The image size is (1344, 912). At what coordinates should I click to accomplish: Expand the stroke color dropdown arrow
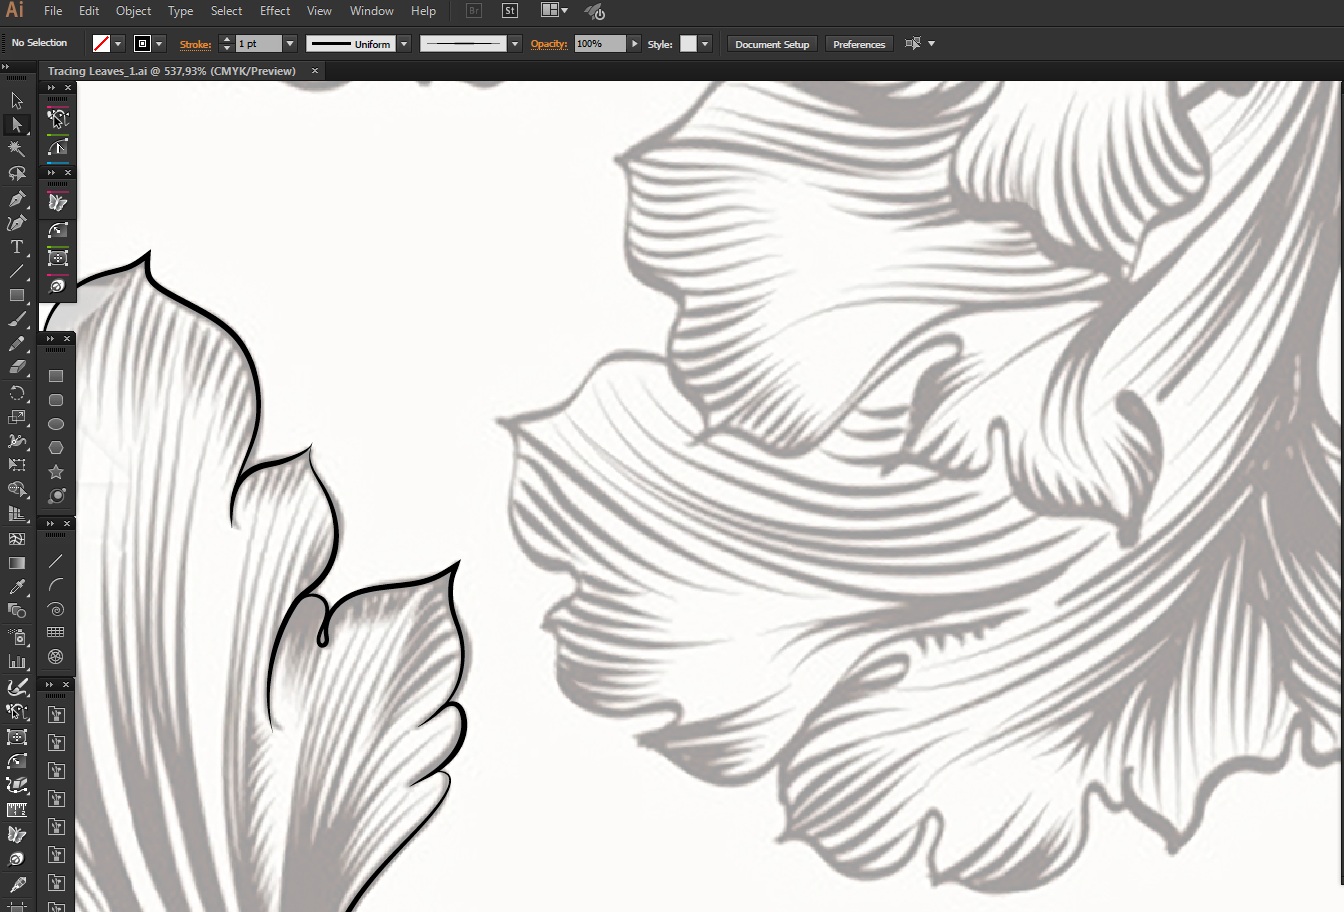159,44
